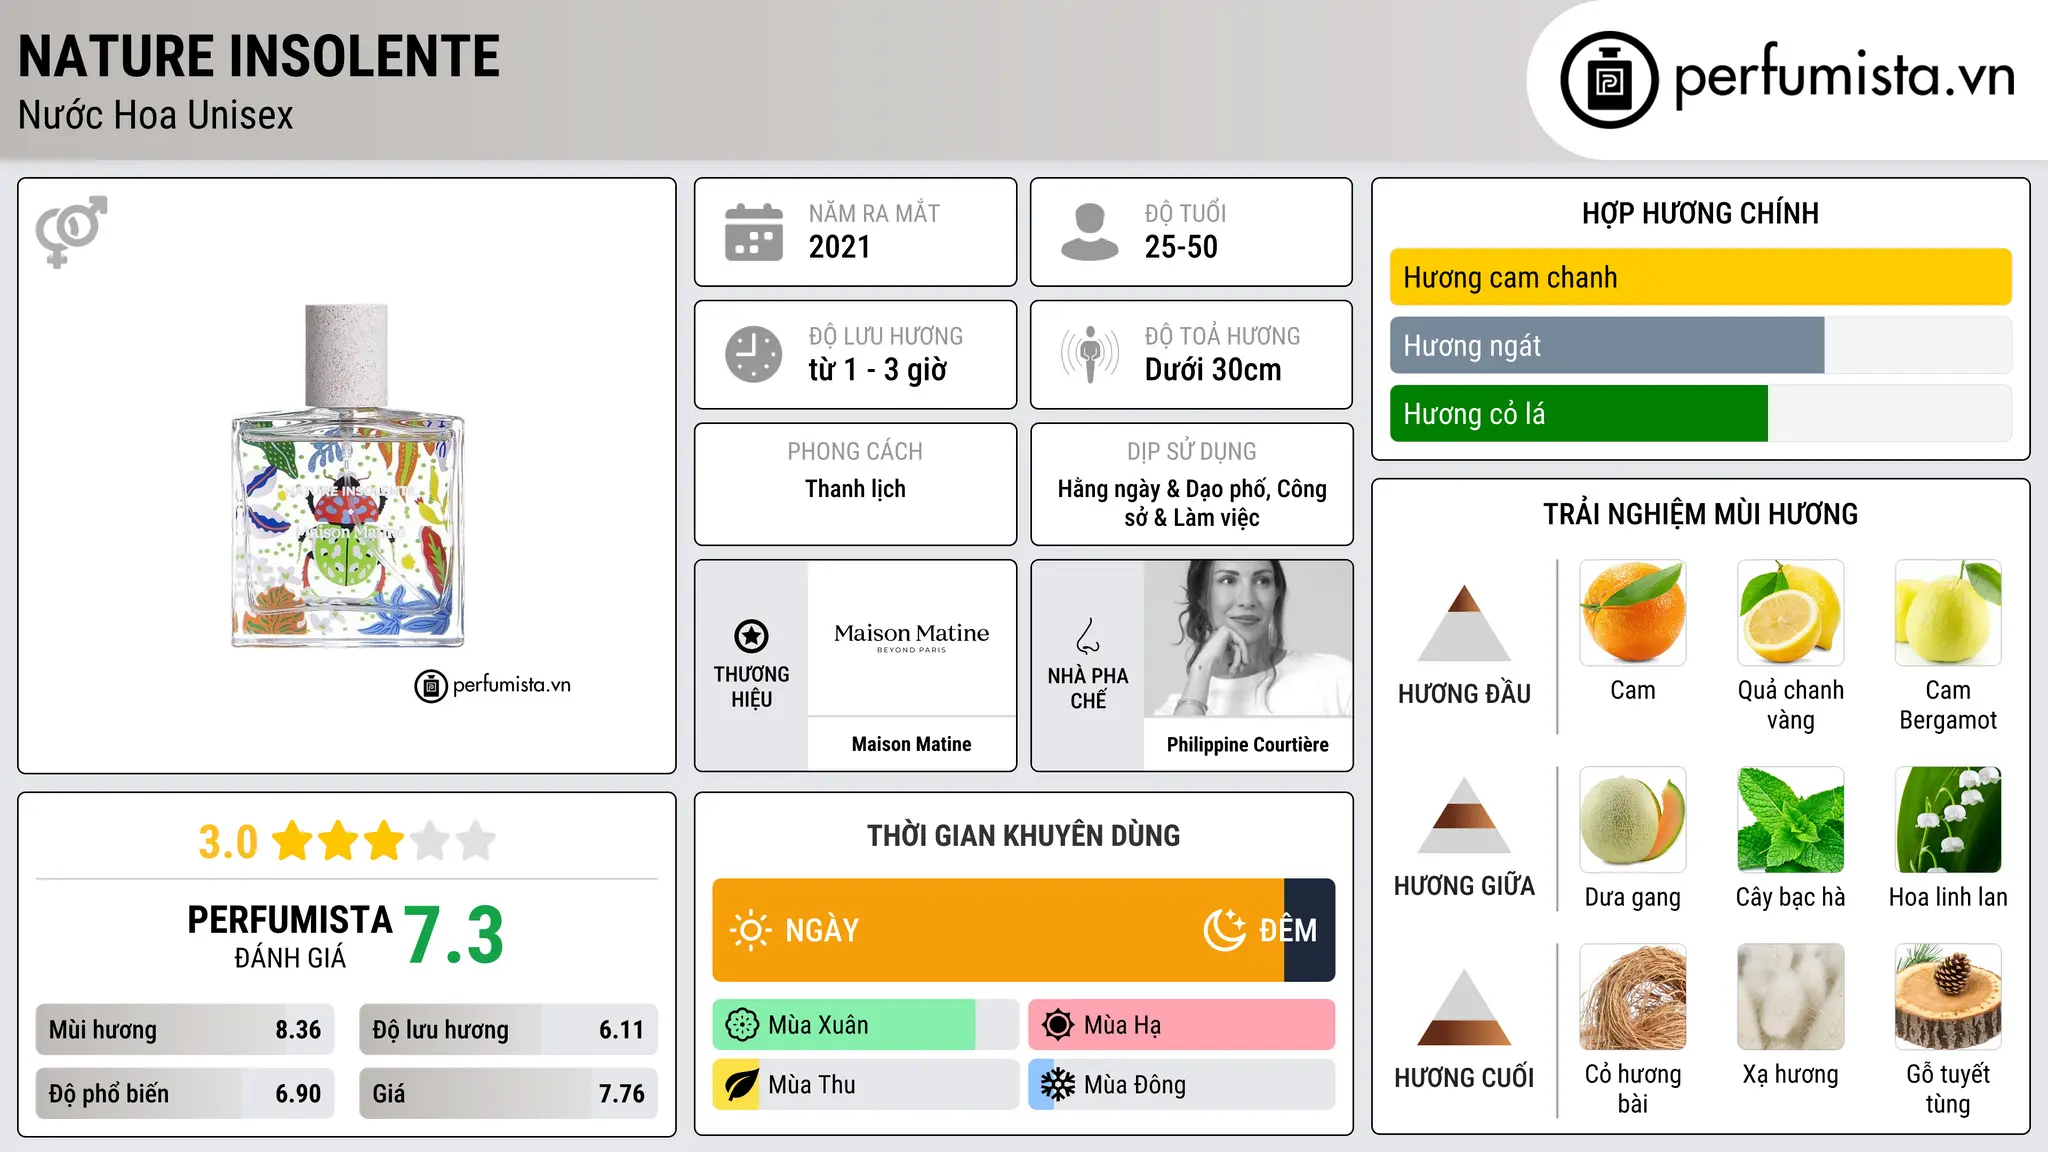This screenshot has width=2048, height=1152.
Task: Click the pyramid icon above Hương đầu
Action: (1464, 623)
